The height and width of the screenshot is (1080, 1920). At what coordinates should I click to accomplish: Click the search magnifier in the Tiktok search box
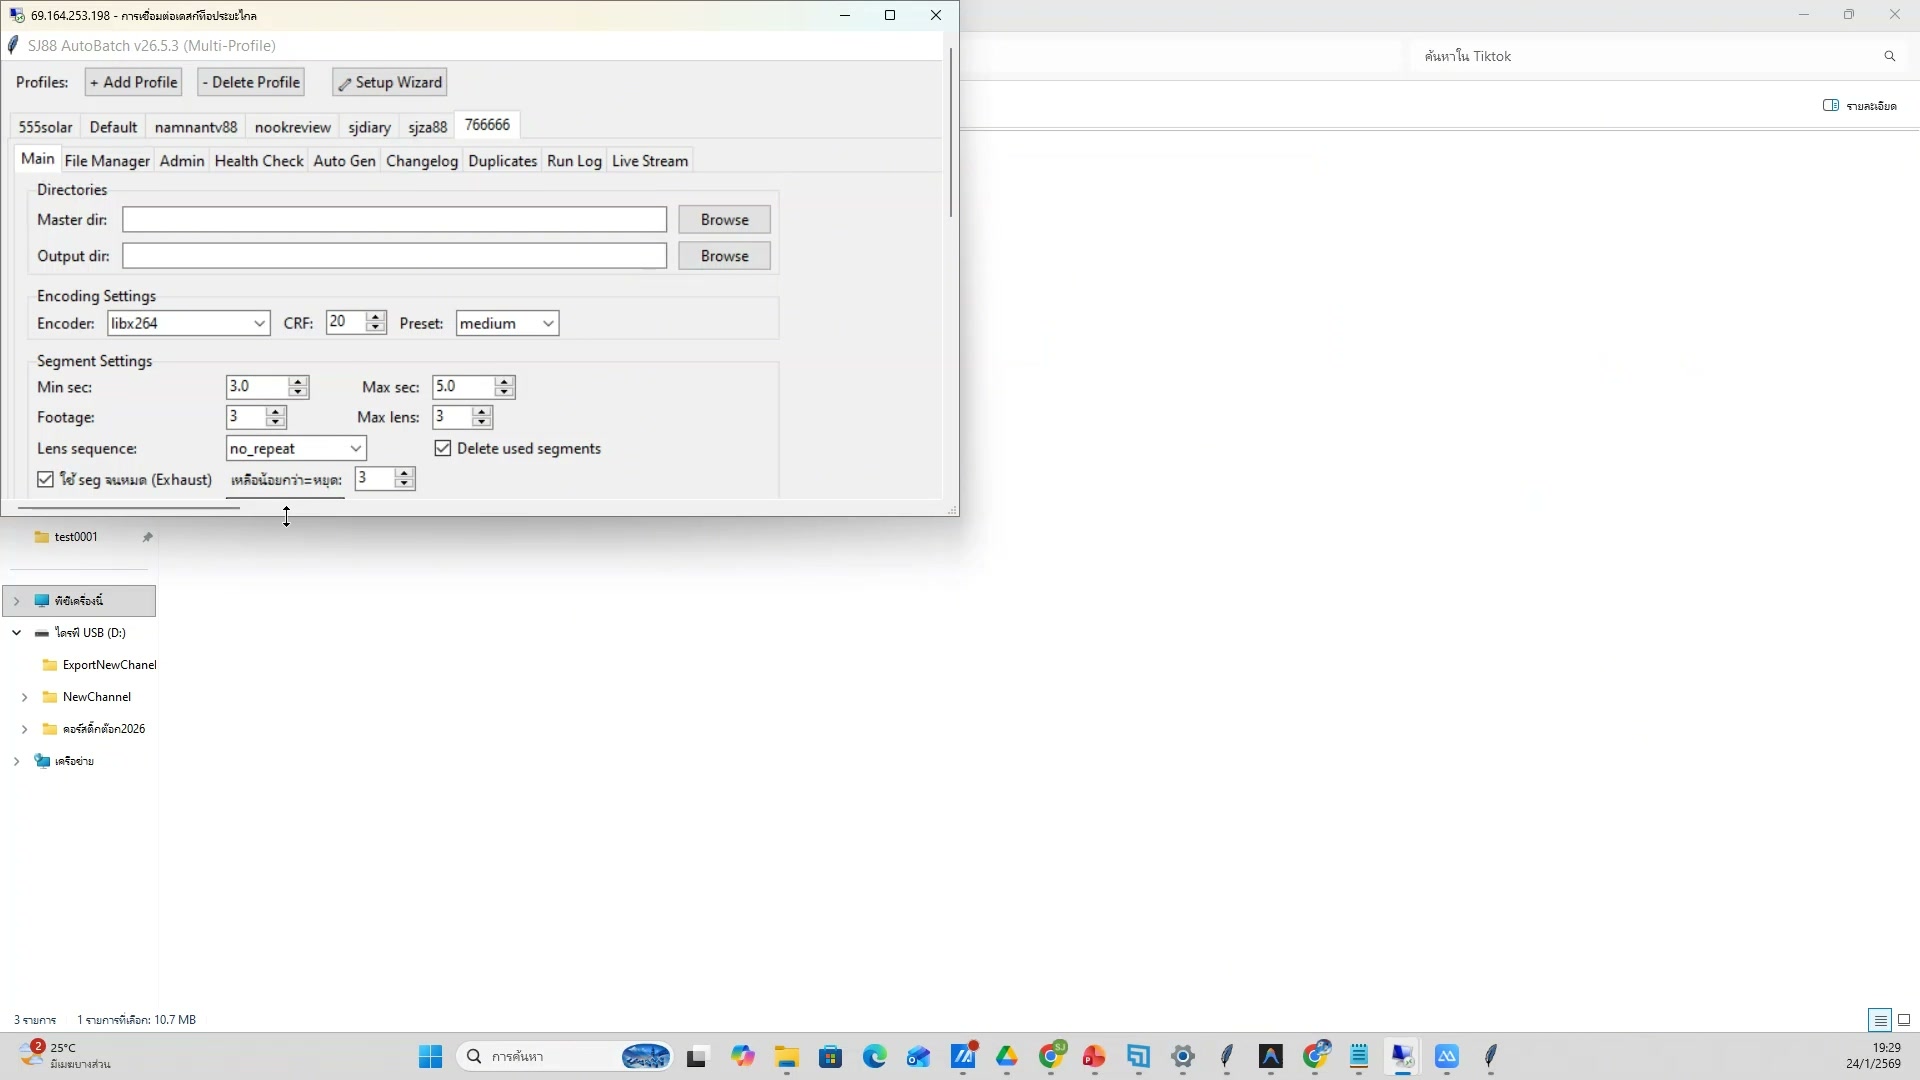pyautogui.click(x=1889, y=56)
